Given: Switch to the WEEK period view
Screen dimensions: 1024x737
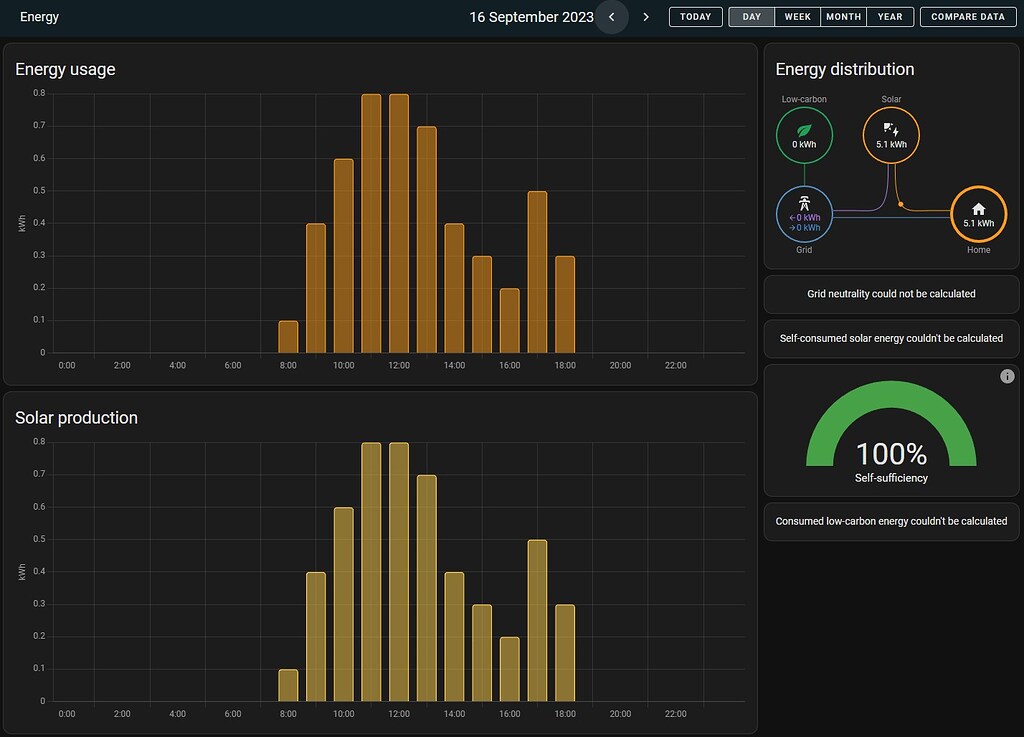Looking at the screenshot, I should click(797, 17).
